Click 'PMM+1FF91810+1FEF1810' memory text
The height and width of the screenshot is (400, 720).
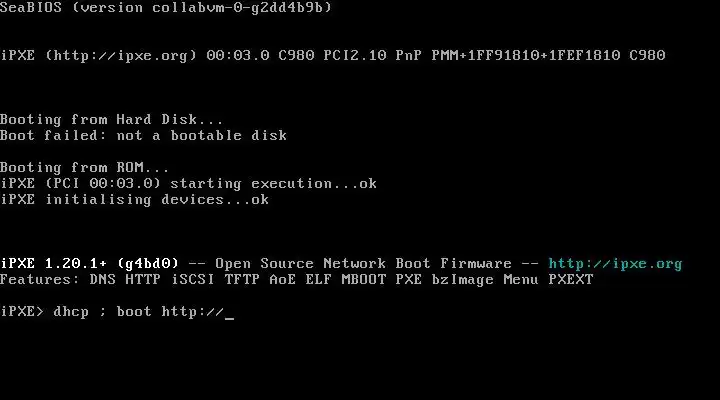tap(526, 56)
